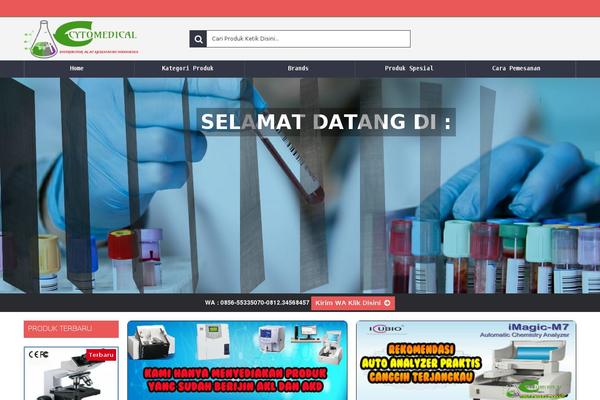Open the Cara Pemesanan menu
The width and height of the screenshot is (600, 400).
click(x=516, y=69)
